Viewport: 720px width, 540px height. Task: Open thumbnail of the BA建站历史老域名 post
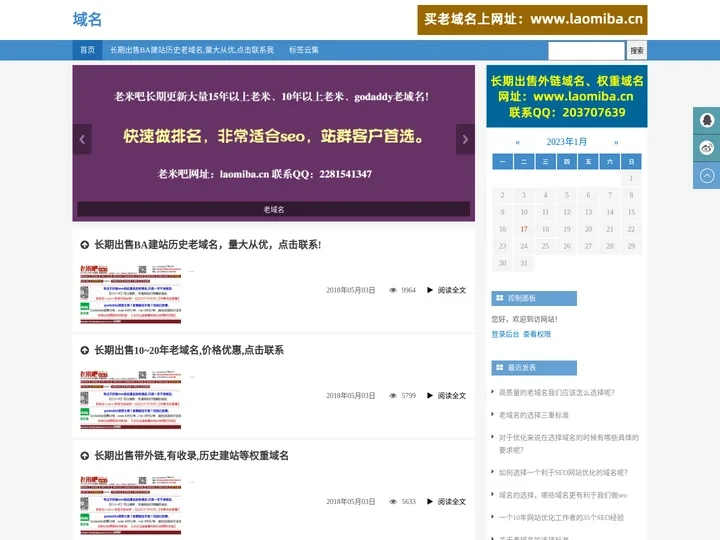[131, 294]
